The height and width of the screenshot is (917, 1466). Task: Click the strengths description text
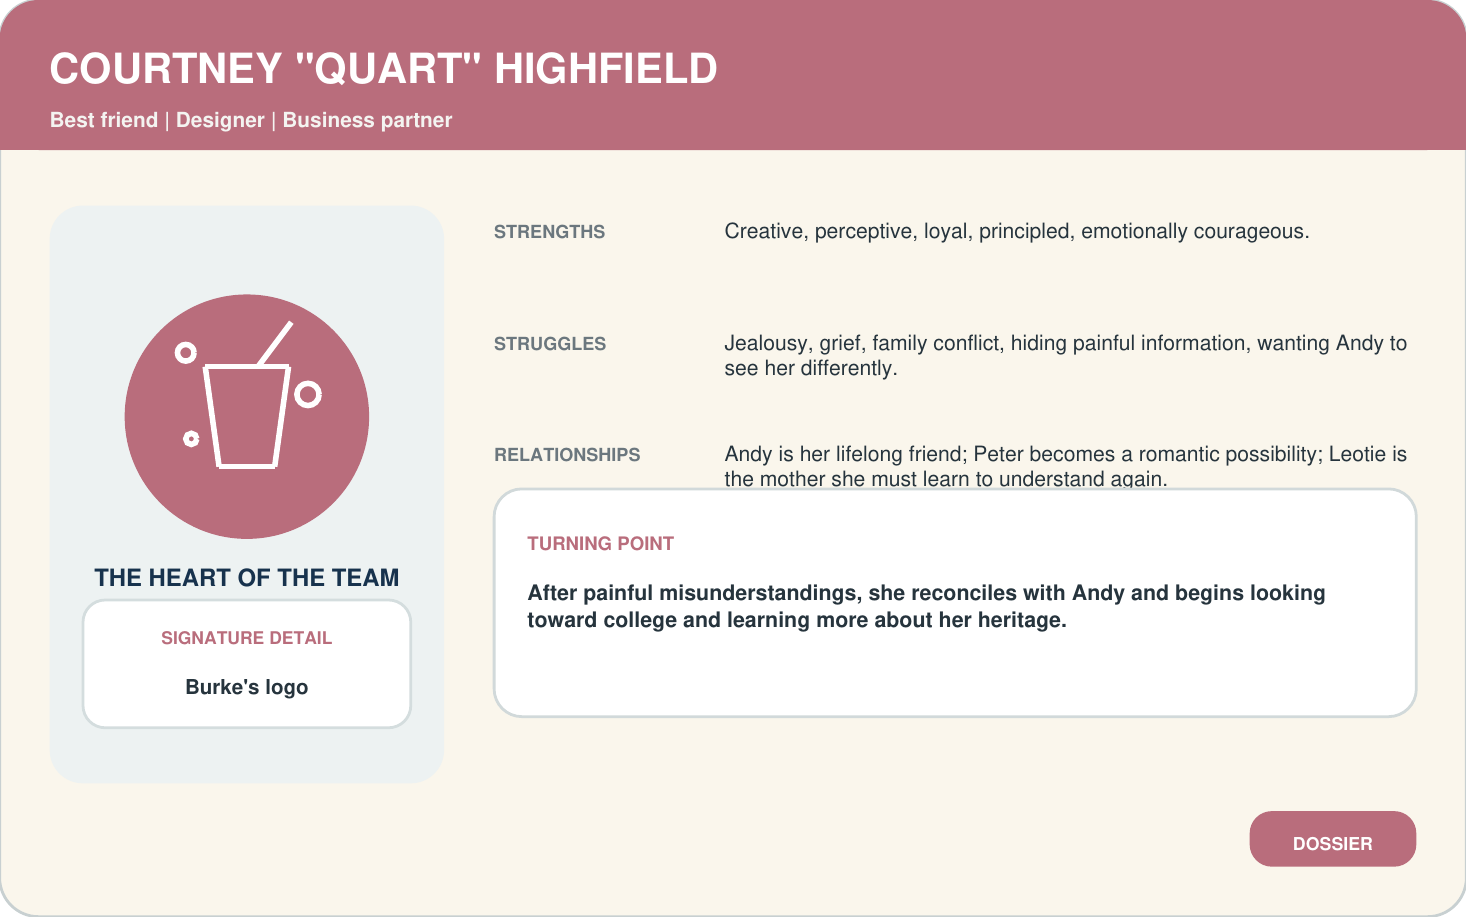[x=1017, y=232]
